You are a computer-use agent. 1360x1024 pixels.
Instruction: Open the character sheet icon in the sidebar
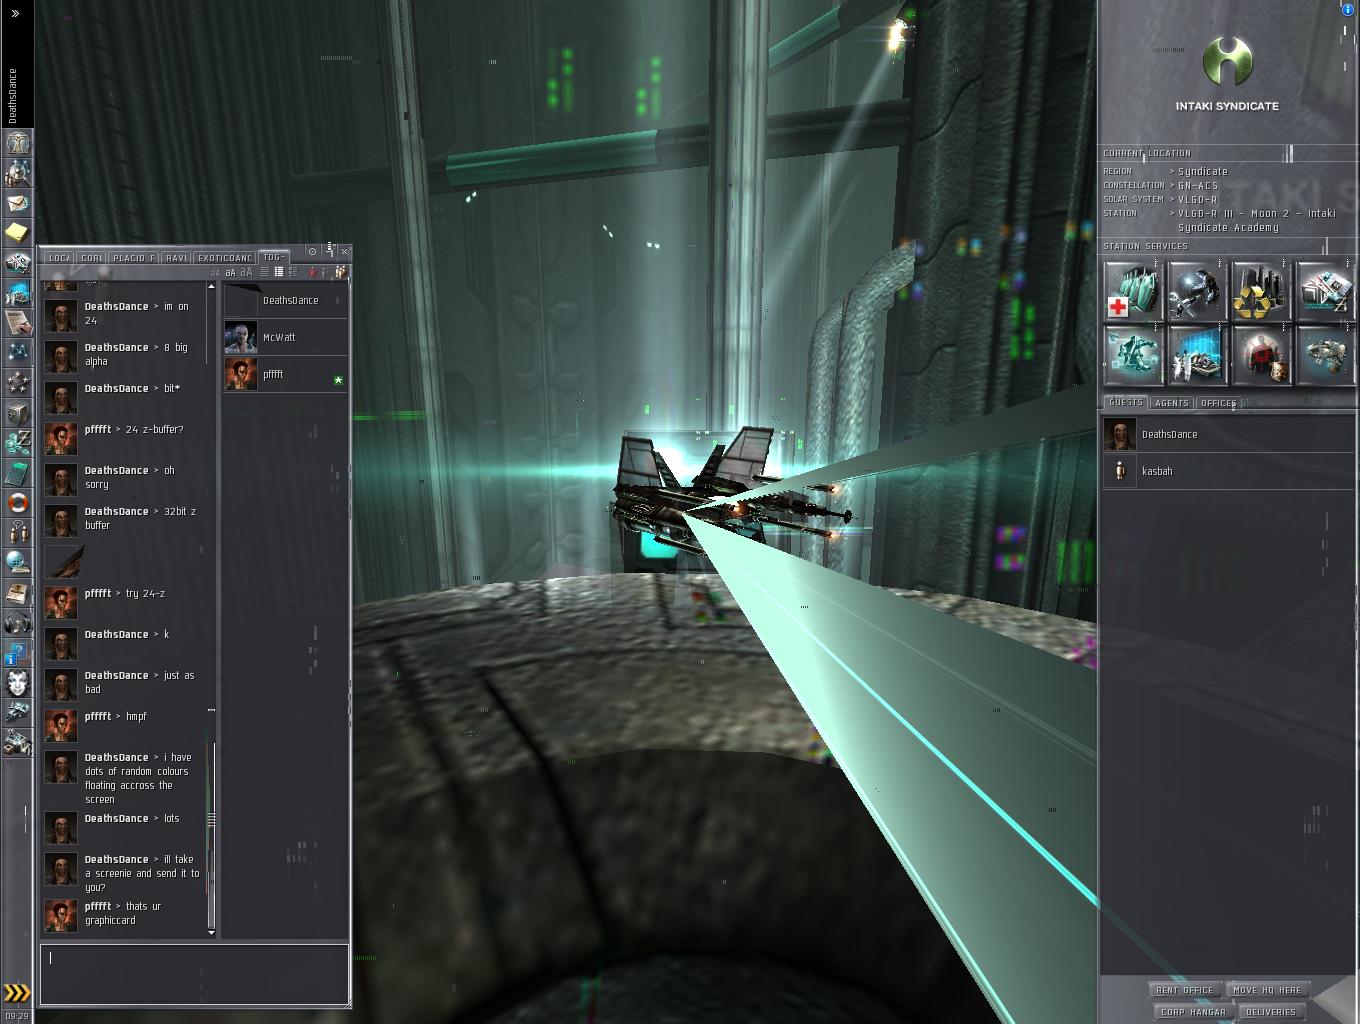click(17, 143)
